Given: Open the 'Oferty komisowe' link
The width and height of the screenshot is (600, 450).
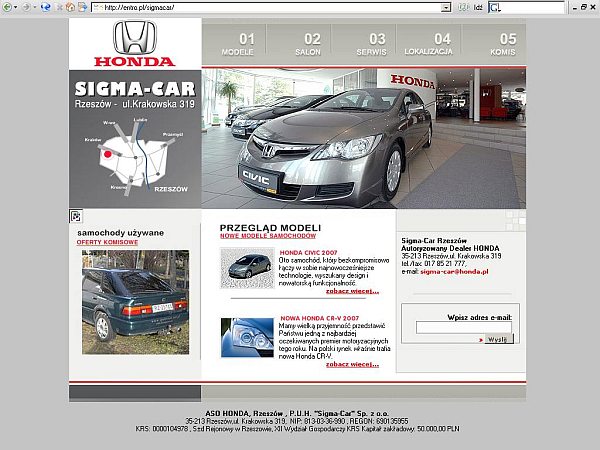Looking at the screenshot, I should click(x=107, y=242).
